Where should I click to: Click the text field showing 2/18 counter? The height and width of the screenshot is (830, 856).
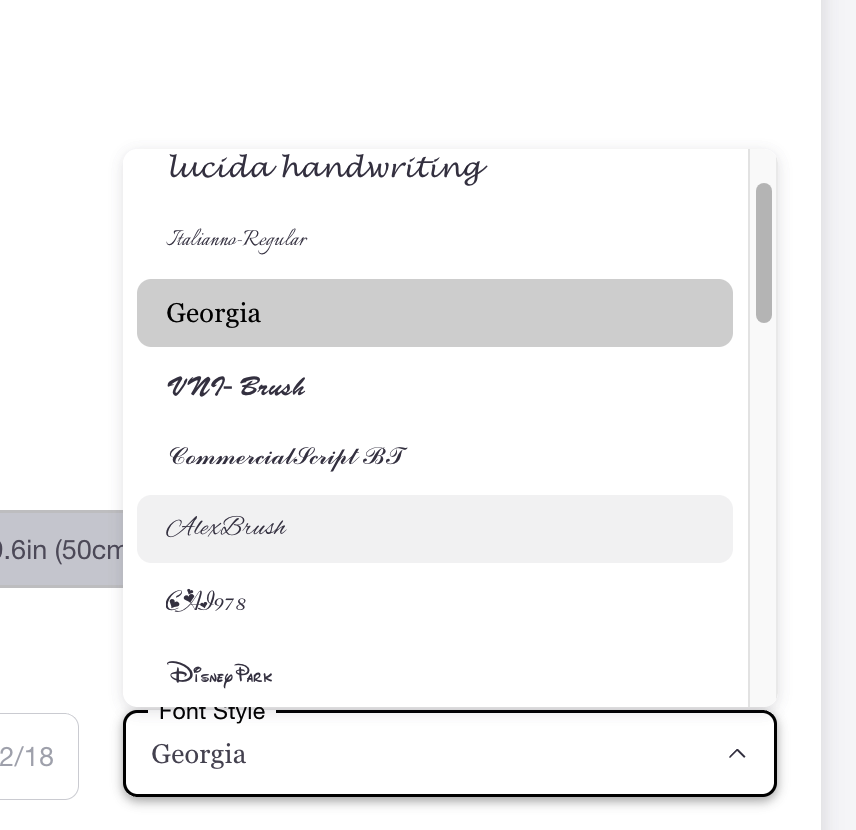click(38, 756)
